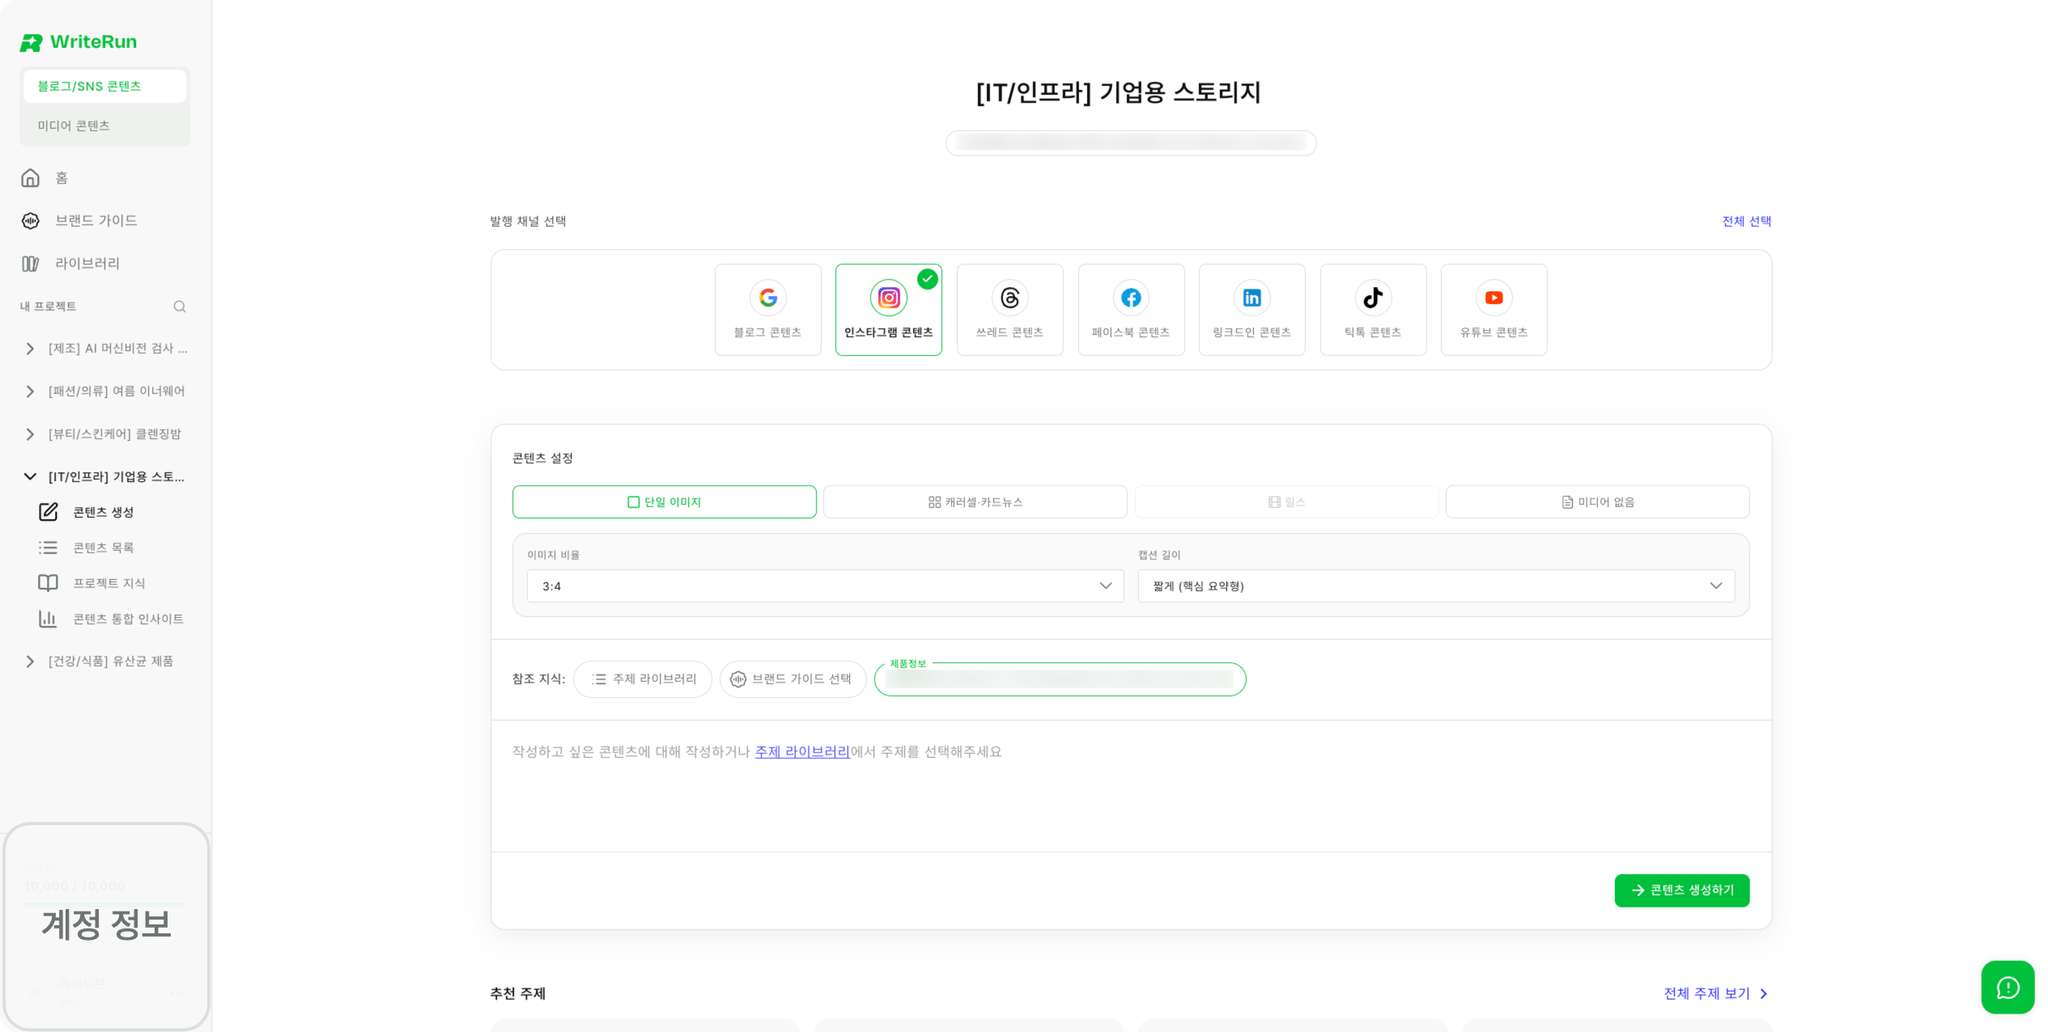Select the Facebook 페이스북 콘텐츠 icon
The height and width of the screenshot is (1032, 2048).
(1131, 298)
